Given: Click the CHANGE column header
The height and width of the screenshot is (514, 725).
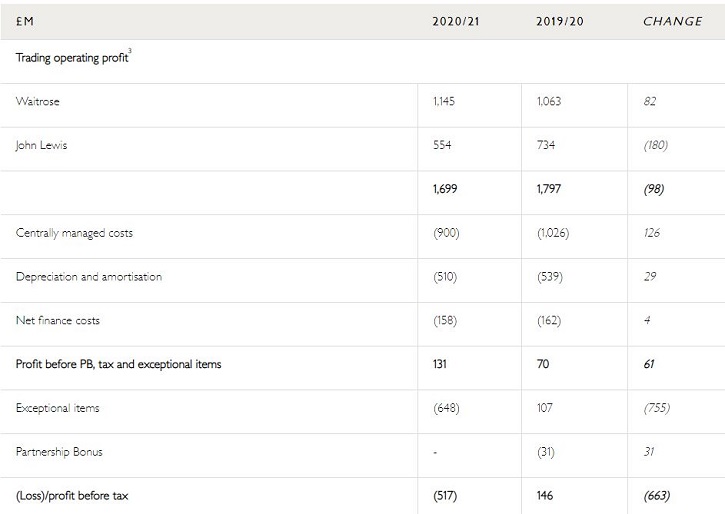Looking at the screenshot, I should (672, 21).
